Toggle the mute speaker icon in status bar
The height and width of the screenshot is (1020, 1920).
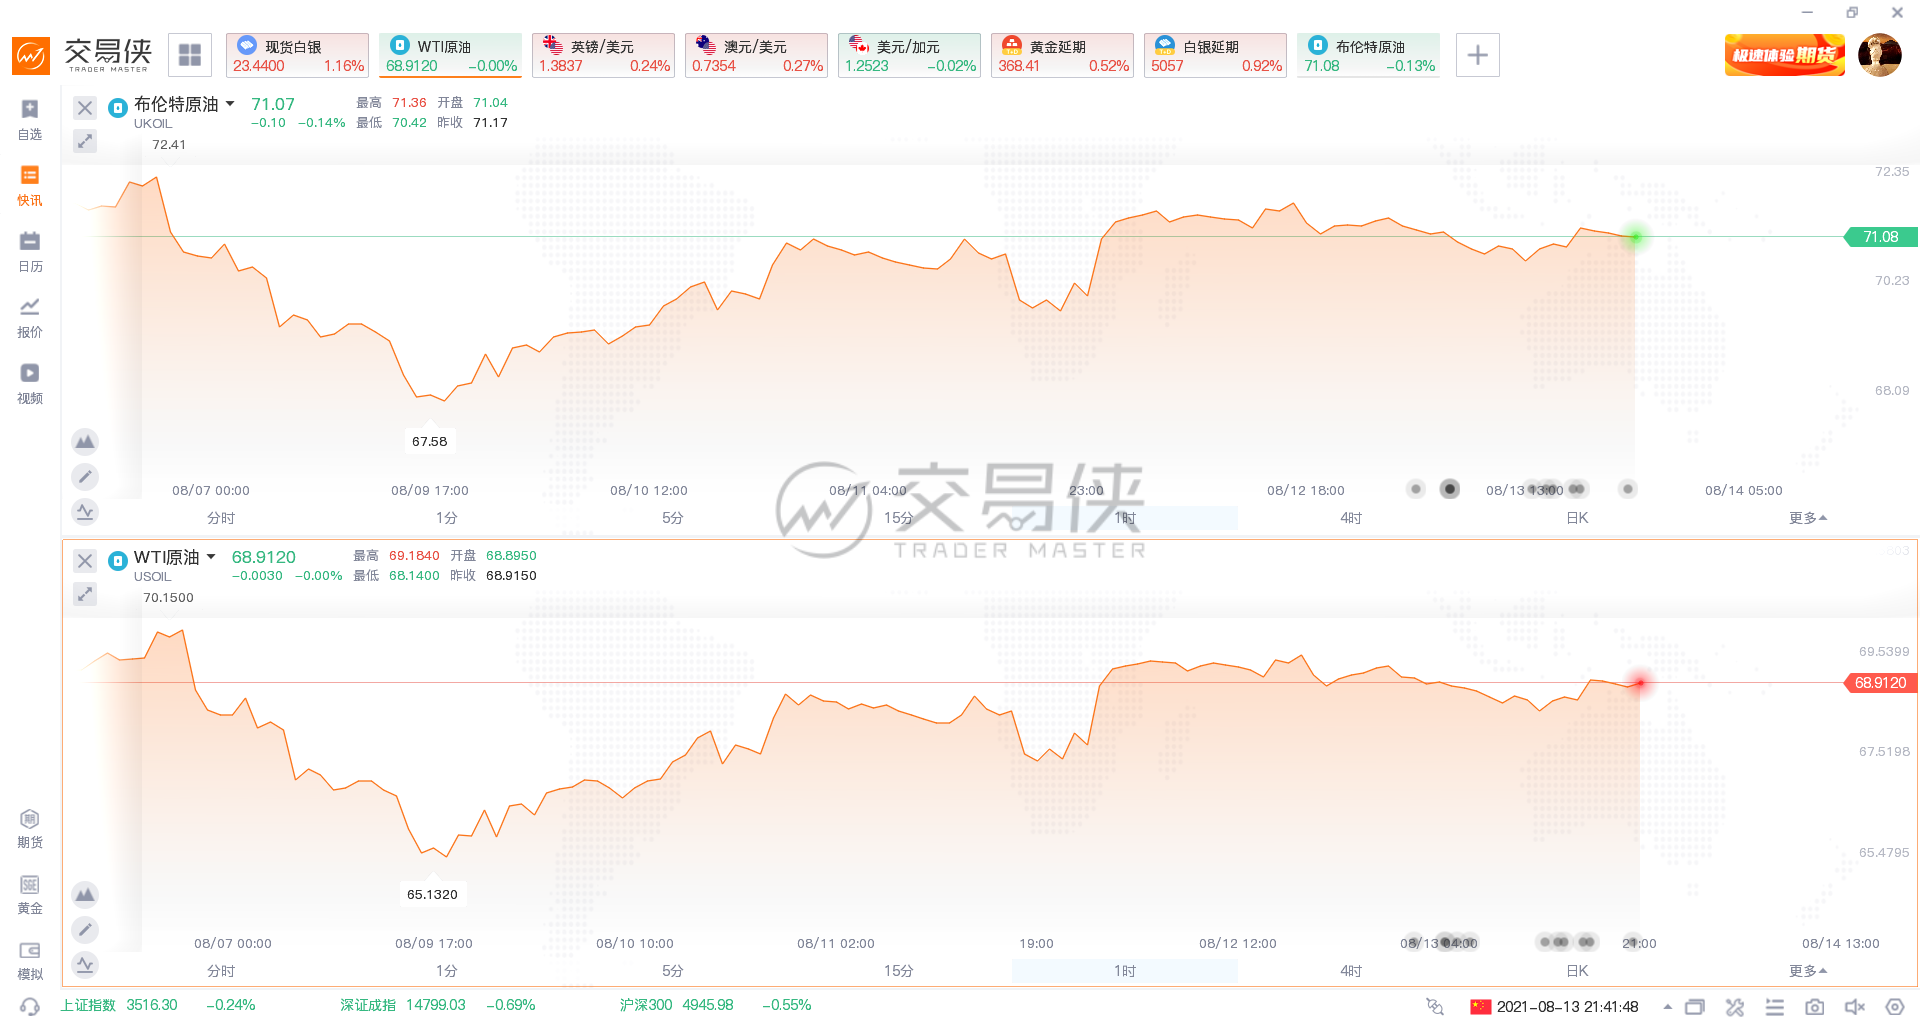click(x=1854, y=1007)
